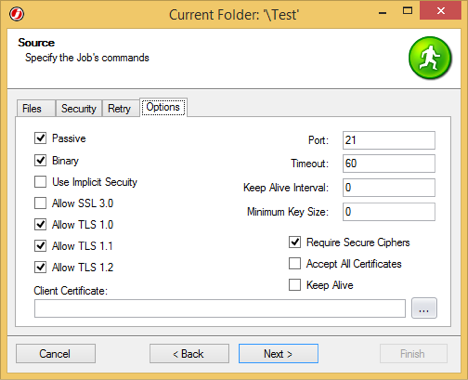Image resolution: width=468 pixels, height=380 pixels.
Task: Close the Current Folder dialog
Action: point(440,11)
